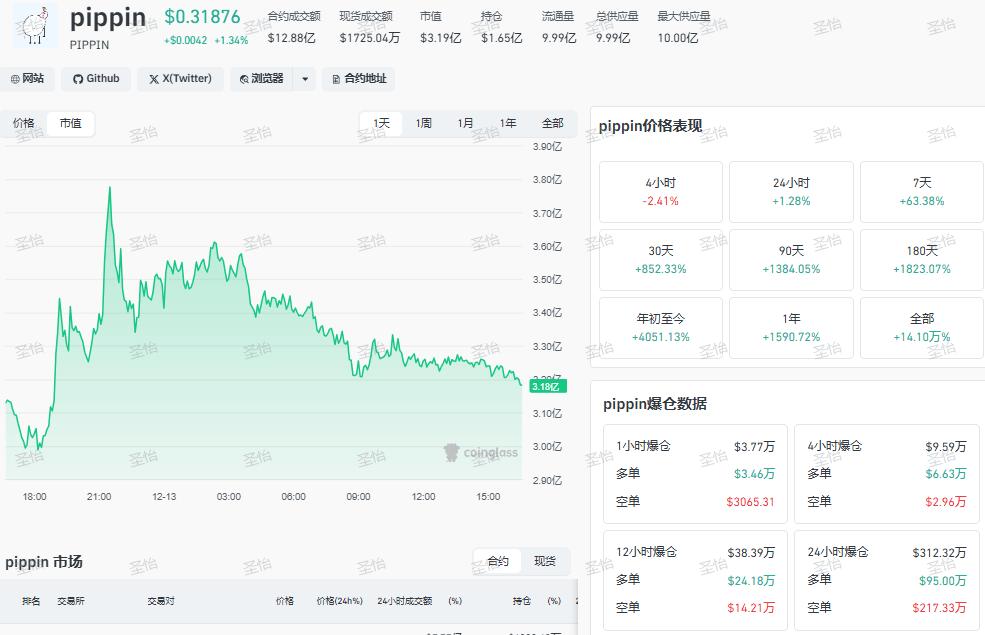985x635 pixels.
Task: Open the 浏览器 block explorer
Action: point(261,79)
